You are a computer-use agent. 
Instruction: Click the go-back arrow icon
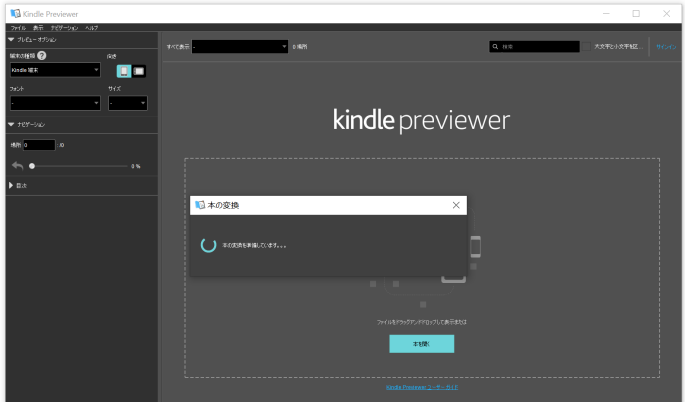coord(17,166)
